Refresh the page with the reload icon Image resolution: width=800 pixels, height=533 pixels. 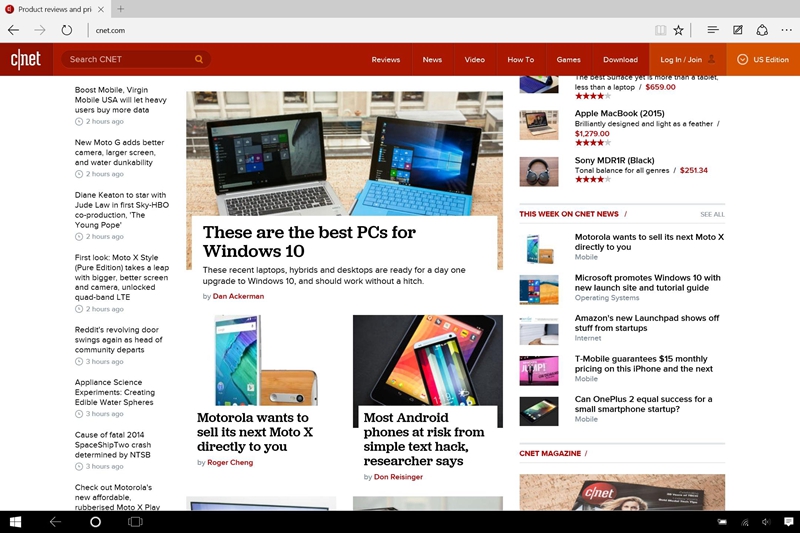(x=67, y=30)
